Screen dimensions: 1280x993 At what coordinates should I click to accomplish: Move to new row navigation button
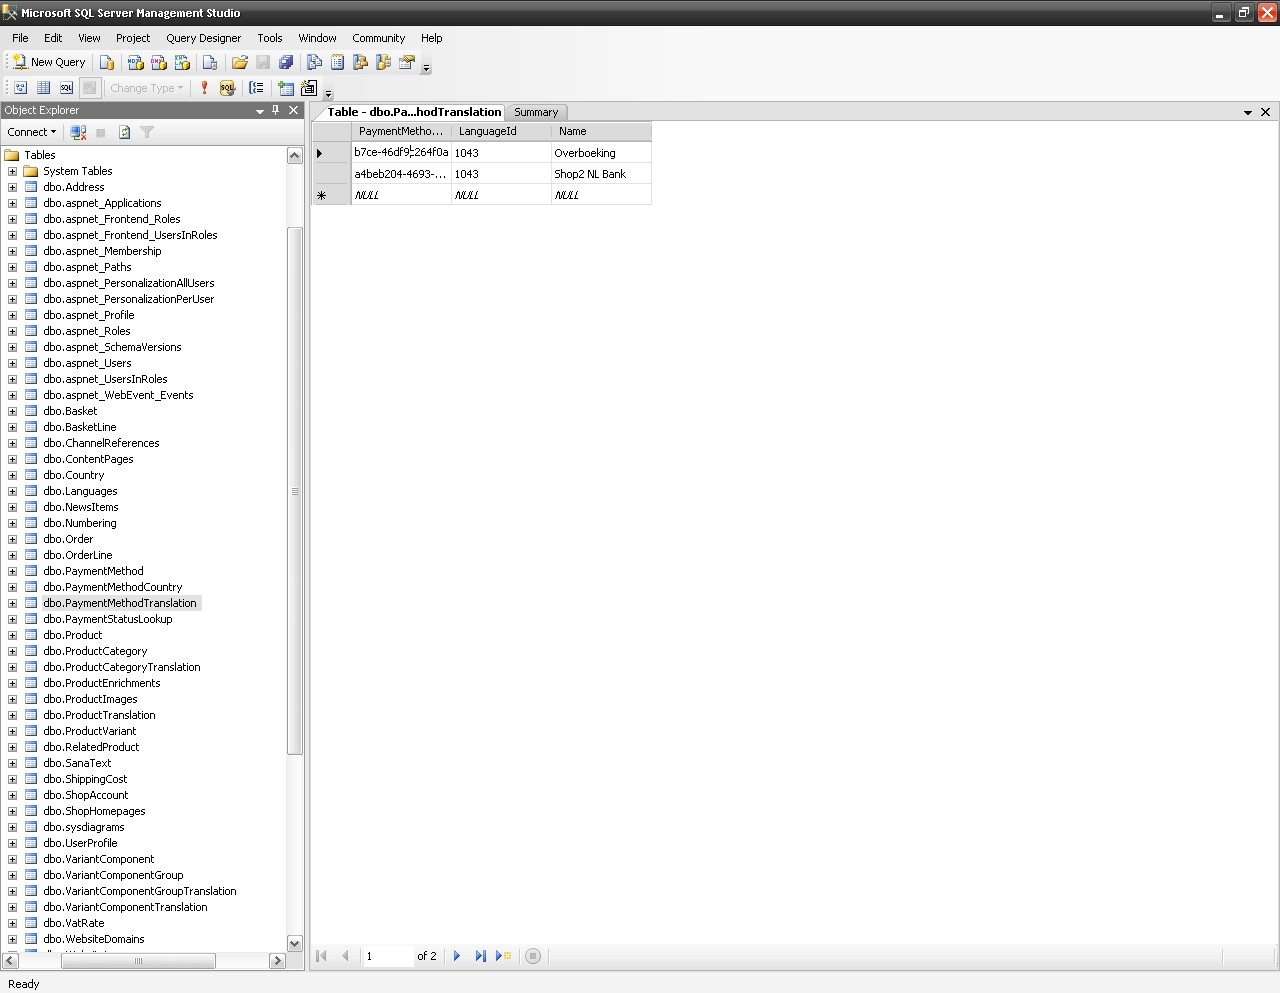[504, 956]
